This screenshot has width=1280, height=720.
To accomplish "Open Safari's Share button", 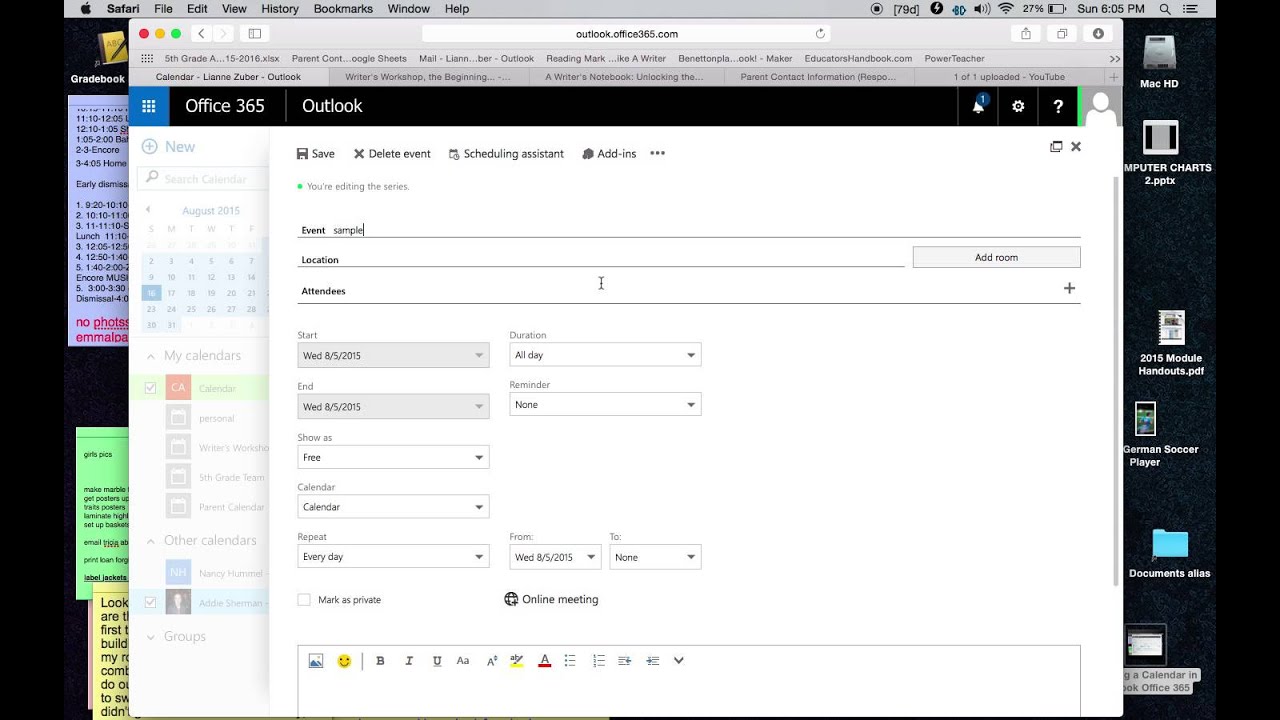I will pyautogui.click(x=1026, y=34).
